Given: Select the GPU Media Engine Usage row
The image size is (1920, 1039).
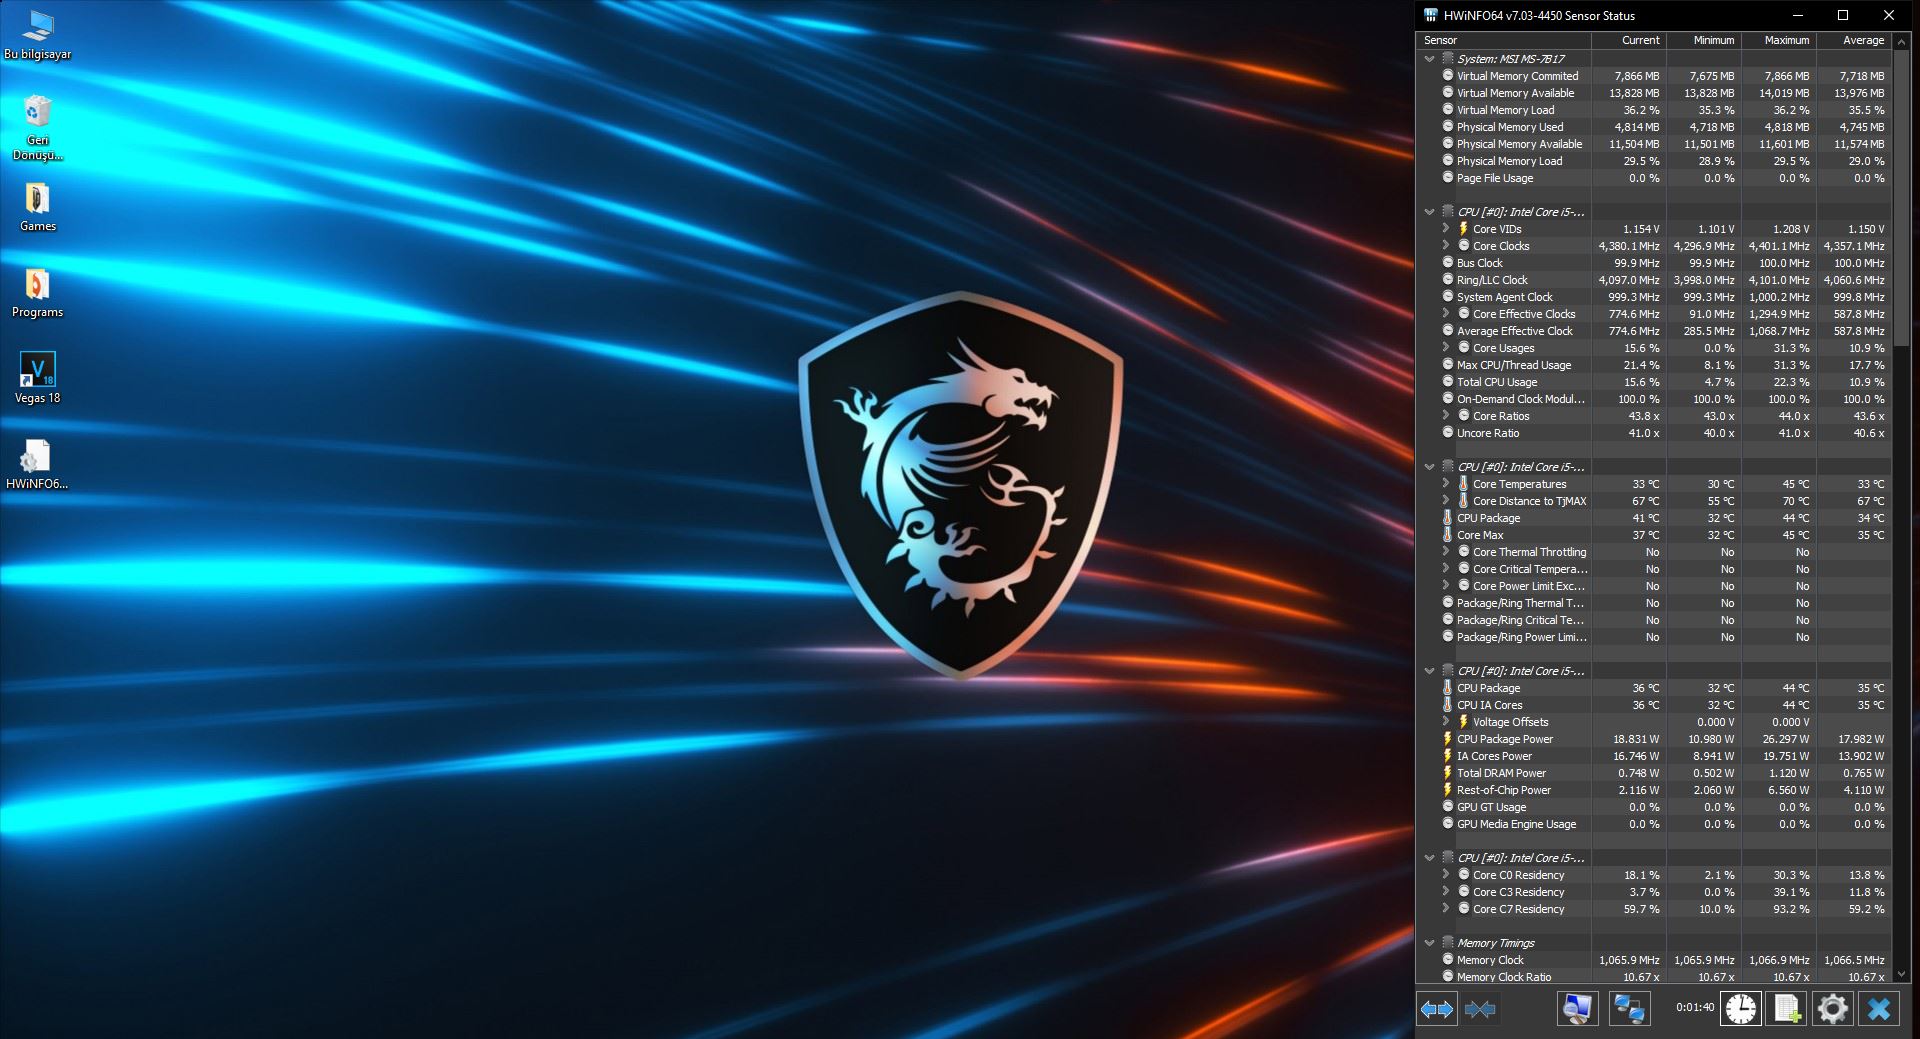Looking at the screenshot, I should (x=1654, y=824).
